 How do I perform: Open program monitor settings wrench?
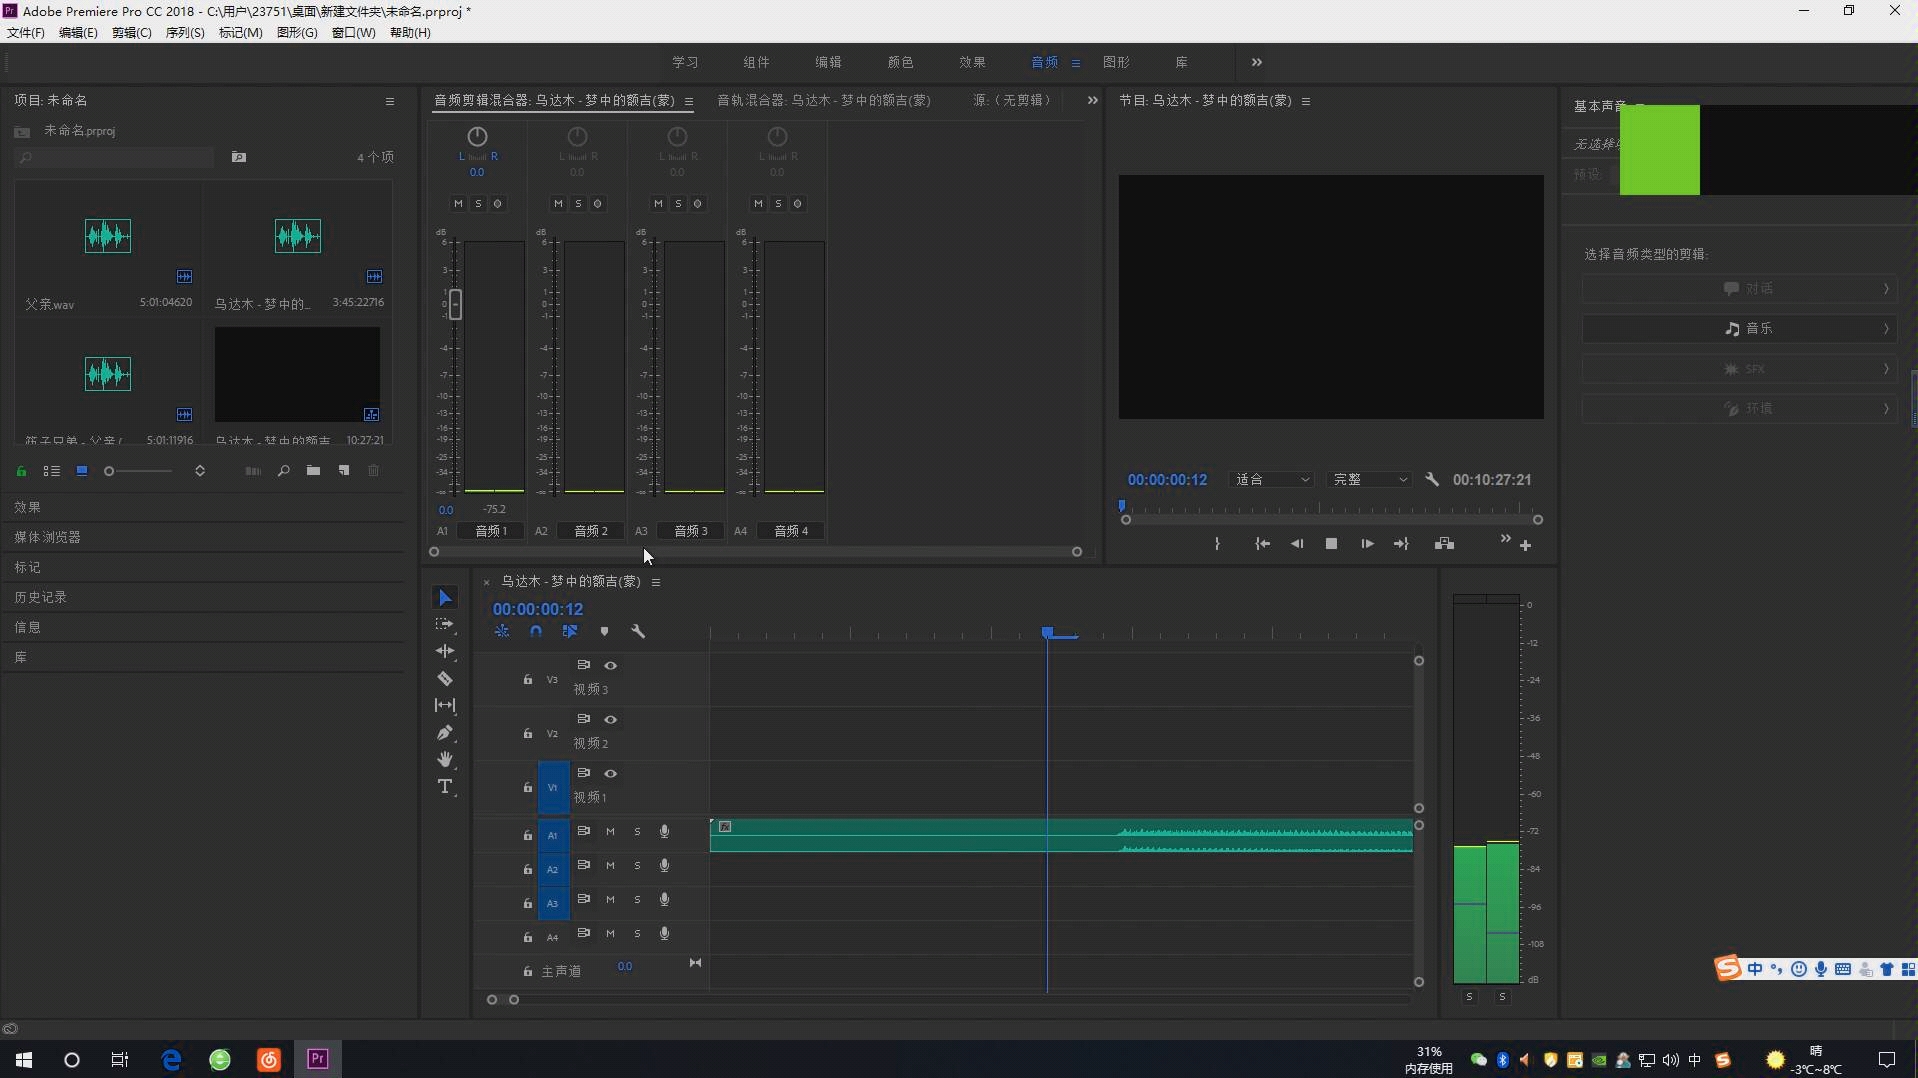(1432, 480)
